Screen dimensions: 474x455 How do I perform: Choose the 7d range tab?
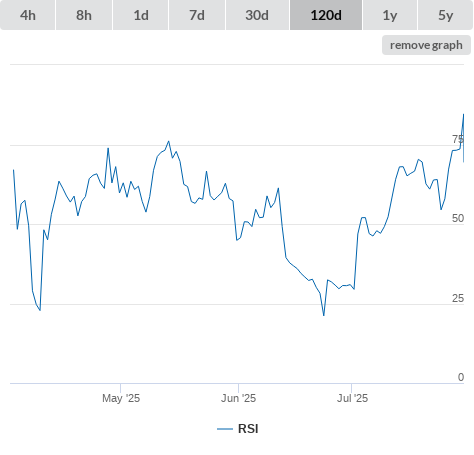(x=197, y=15)
